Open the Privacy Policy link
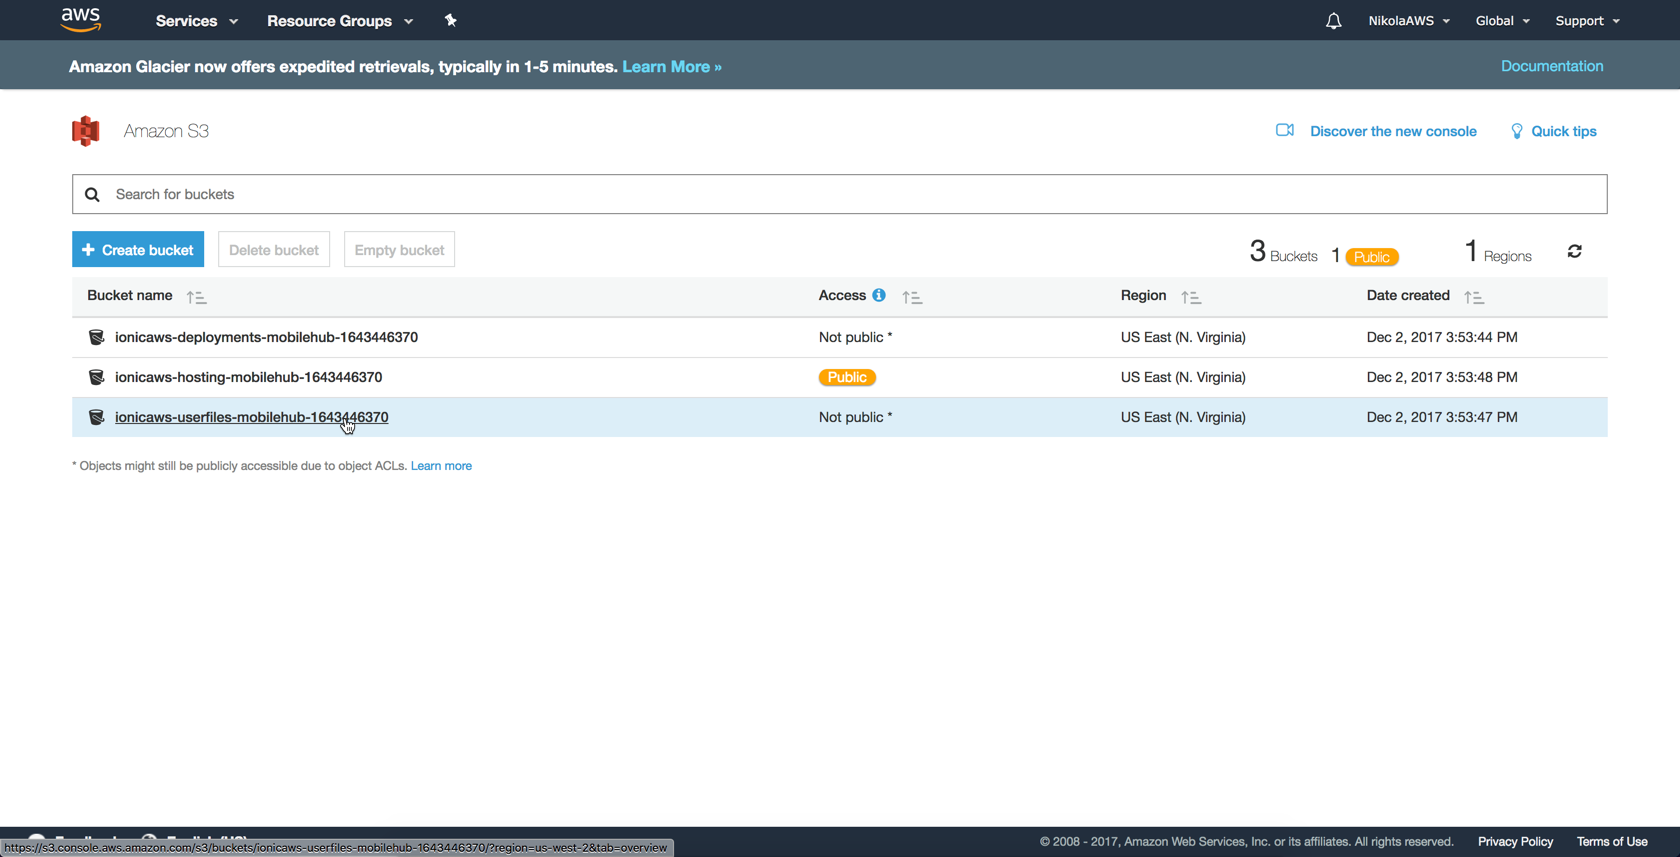The image size is (1680, 857). (x=1515, y=841)
